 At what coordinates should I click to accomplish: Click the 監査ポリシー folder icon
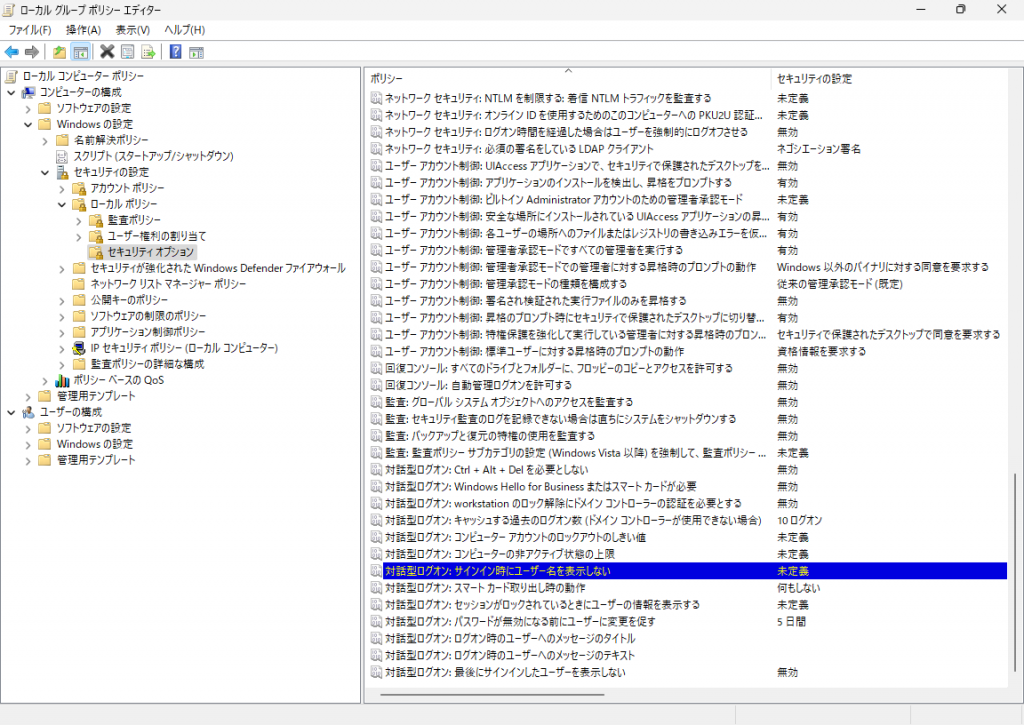pos(96,220)
